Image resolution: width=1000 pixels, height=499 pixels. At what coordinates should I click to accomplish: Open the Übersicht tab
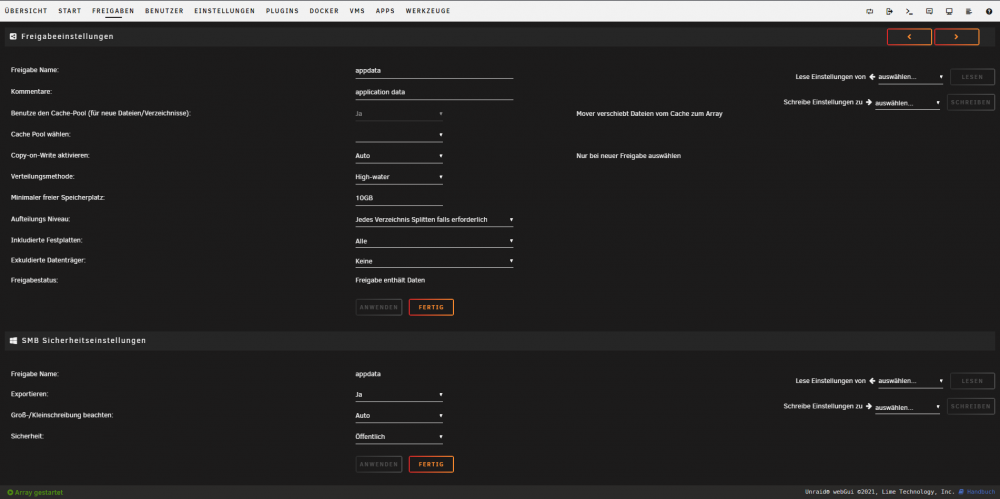[26, 11]
